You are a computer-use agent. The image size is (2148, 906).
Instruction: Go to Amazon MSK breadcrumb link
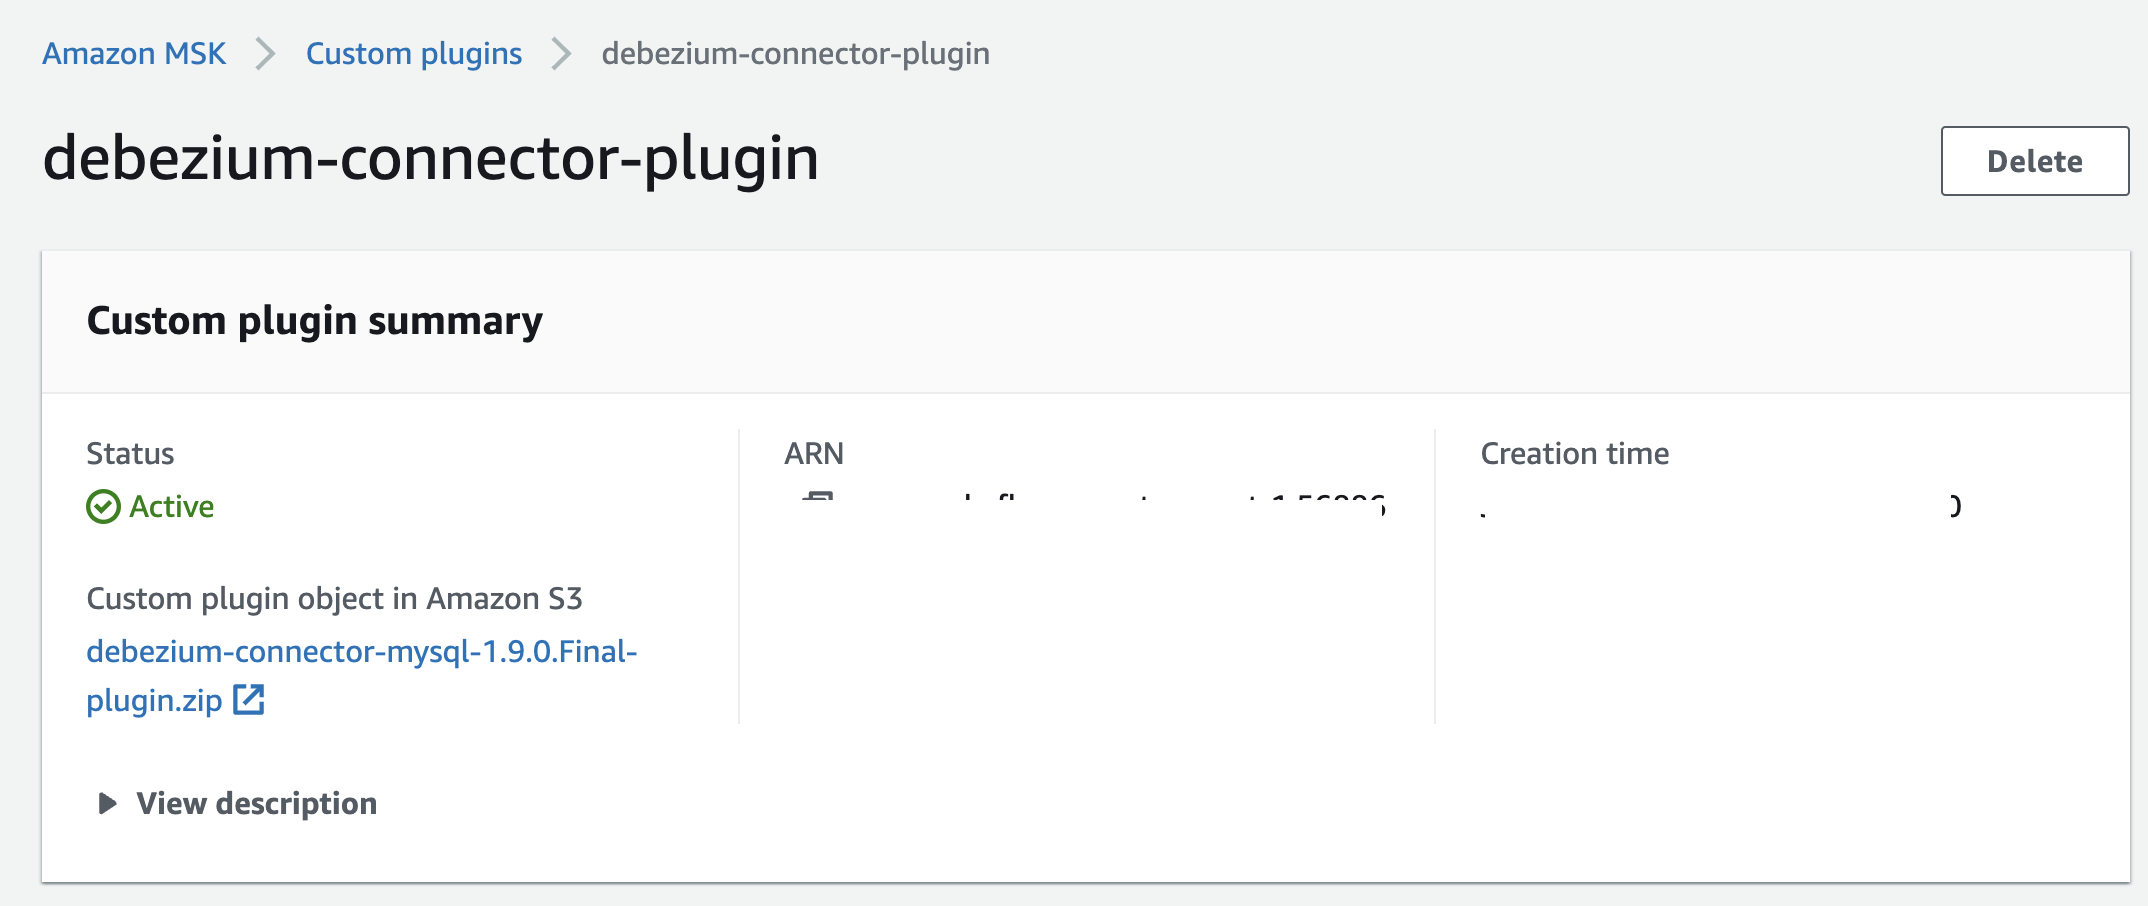(x=134, y=53)
